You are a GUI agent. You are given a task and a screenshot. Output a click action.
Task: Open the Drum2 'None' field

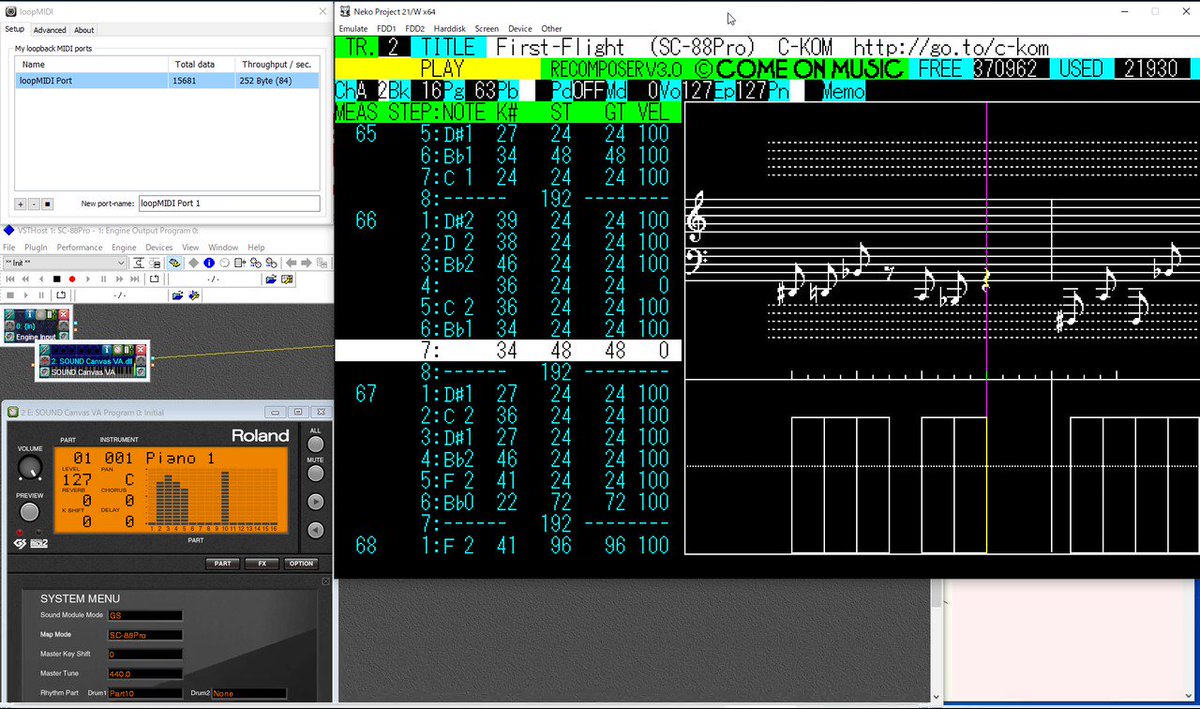pos(249,693)
